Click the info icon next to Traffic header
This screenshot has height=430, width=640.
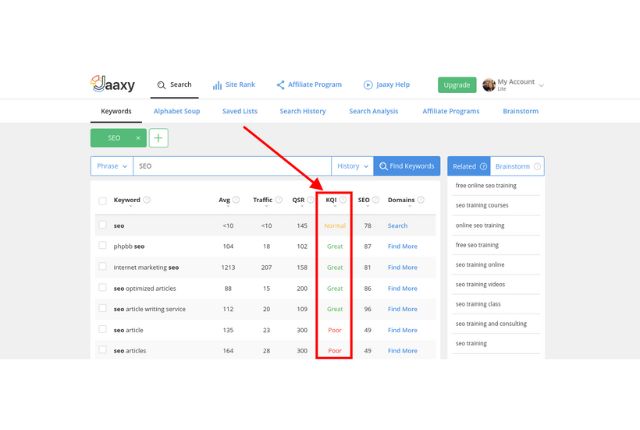(279, 200)
